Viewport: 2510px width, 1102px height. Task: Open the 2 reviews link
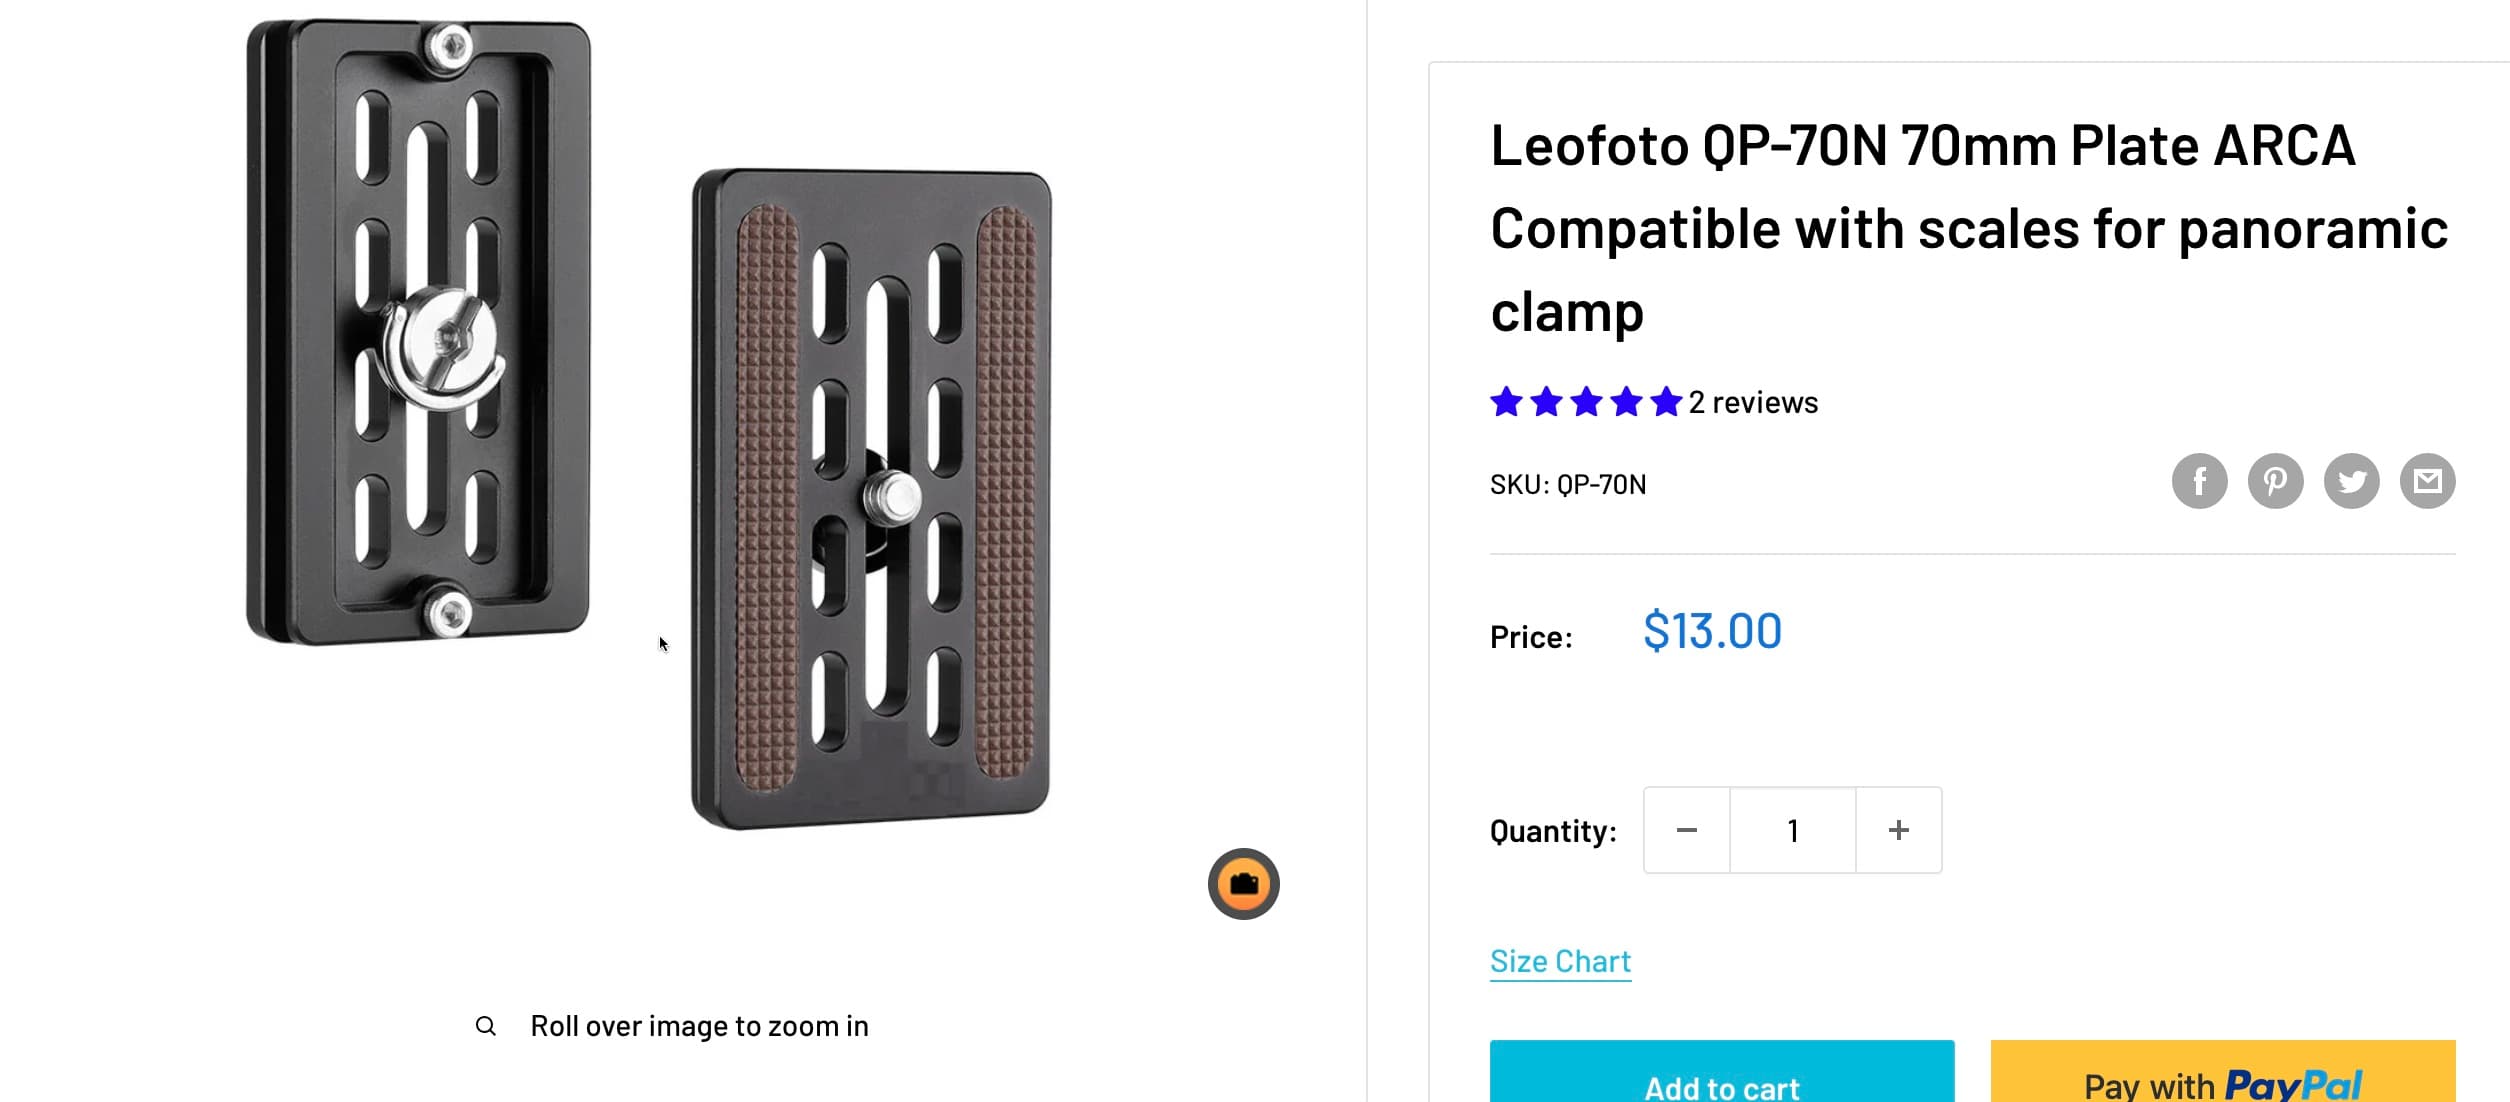click(1753, 402)
